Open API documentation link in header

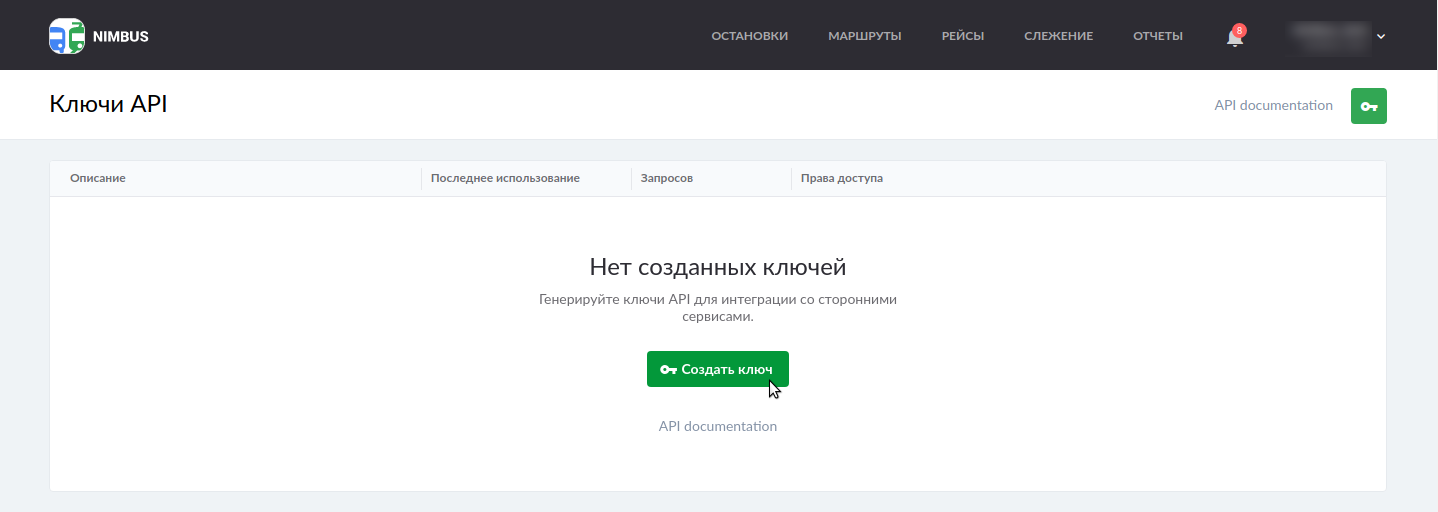tap(1273, 105)
